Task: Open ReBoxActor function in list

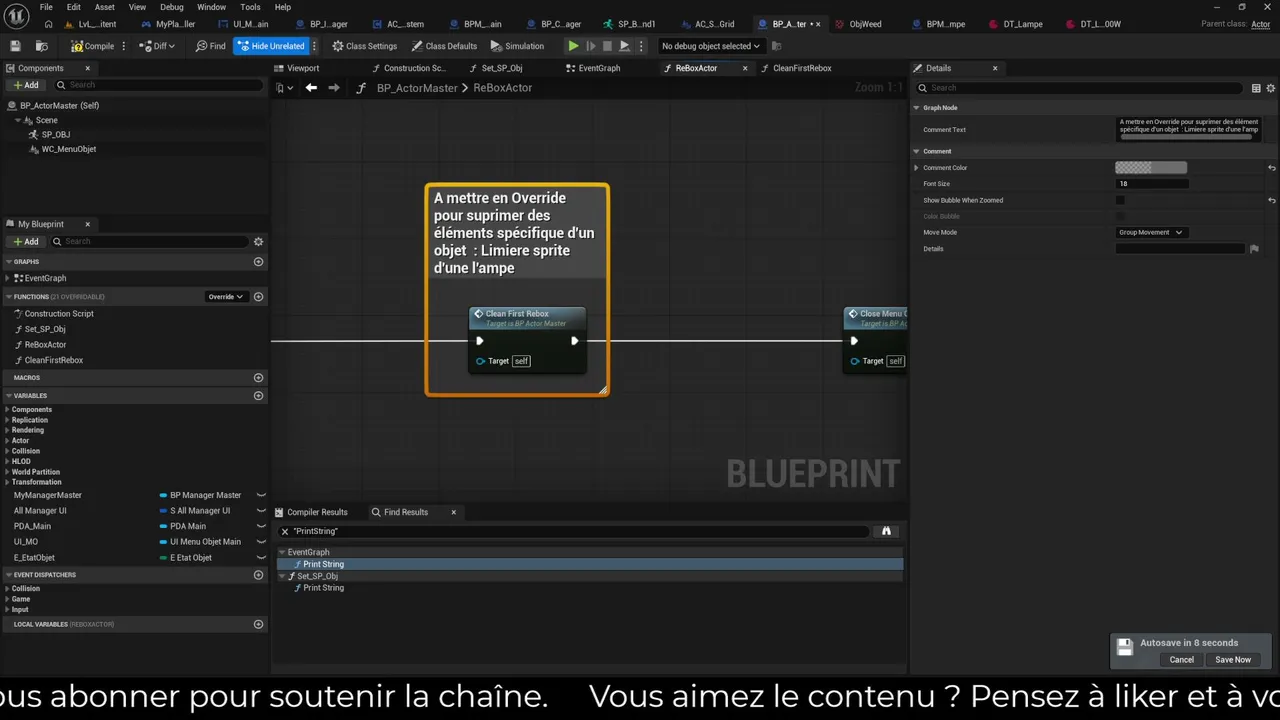Action: tap(45, 344)
